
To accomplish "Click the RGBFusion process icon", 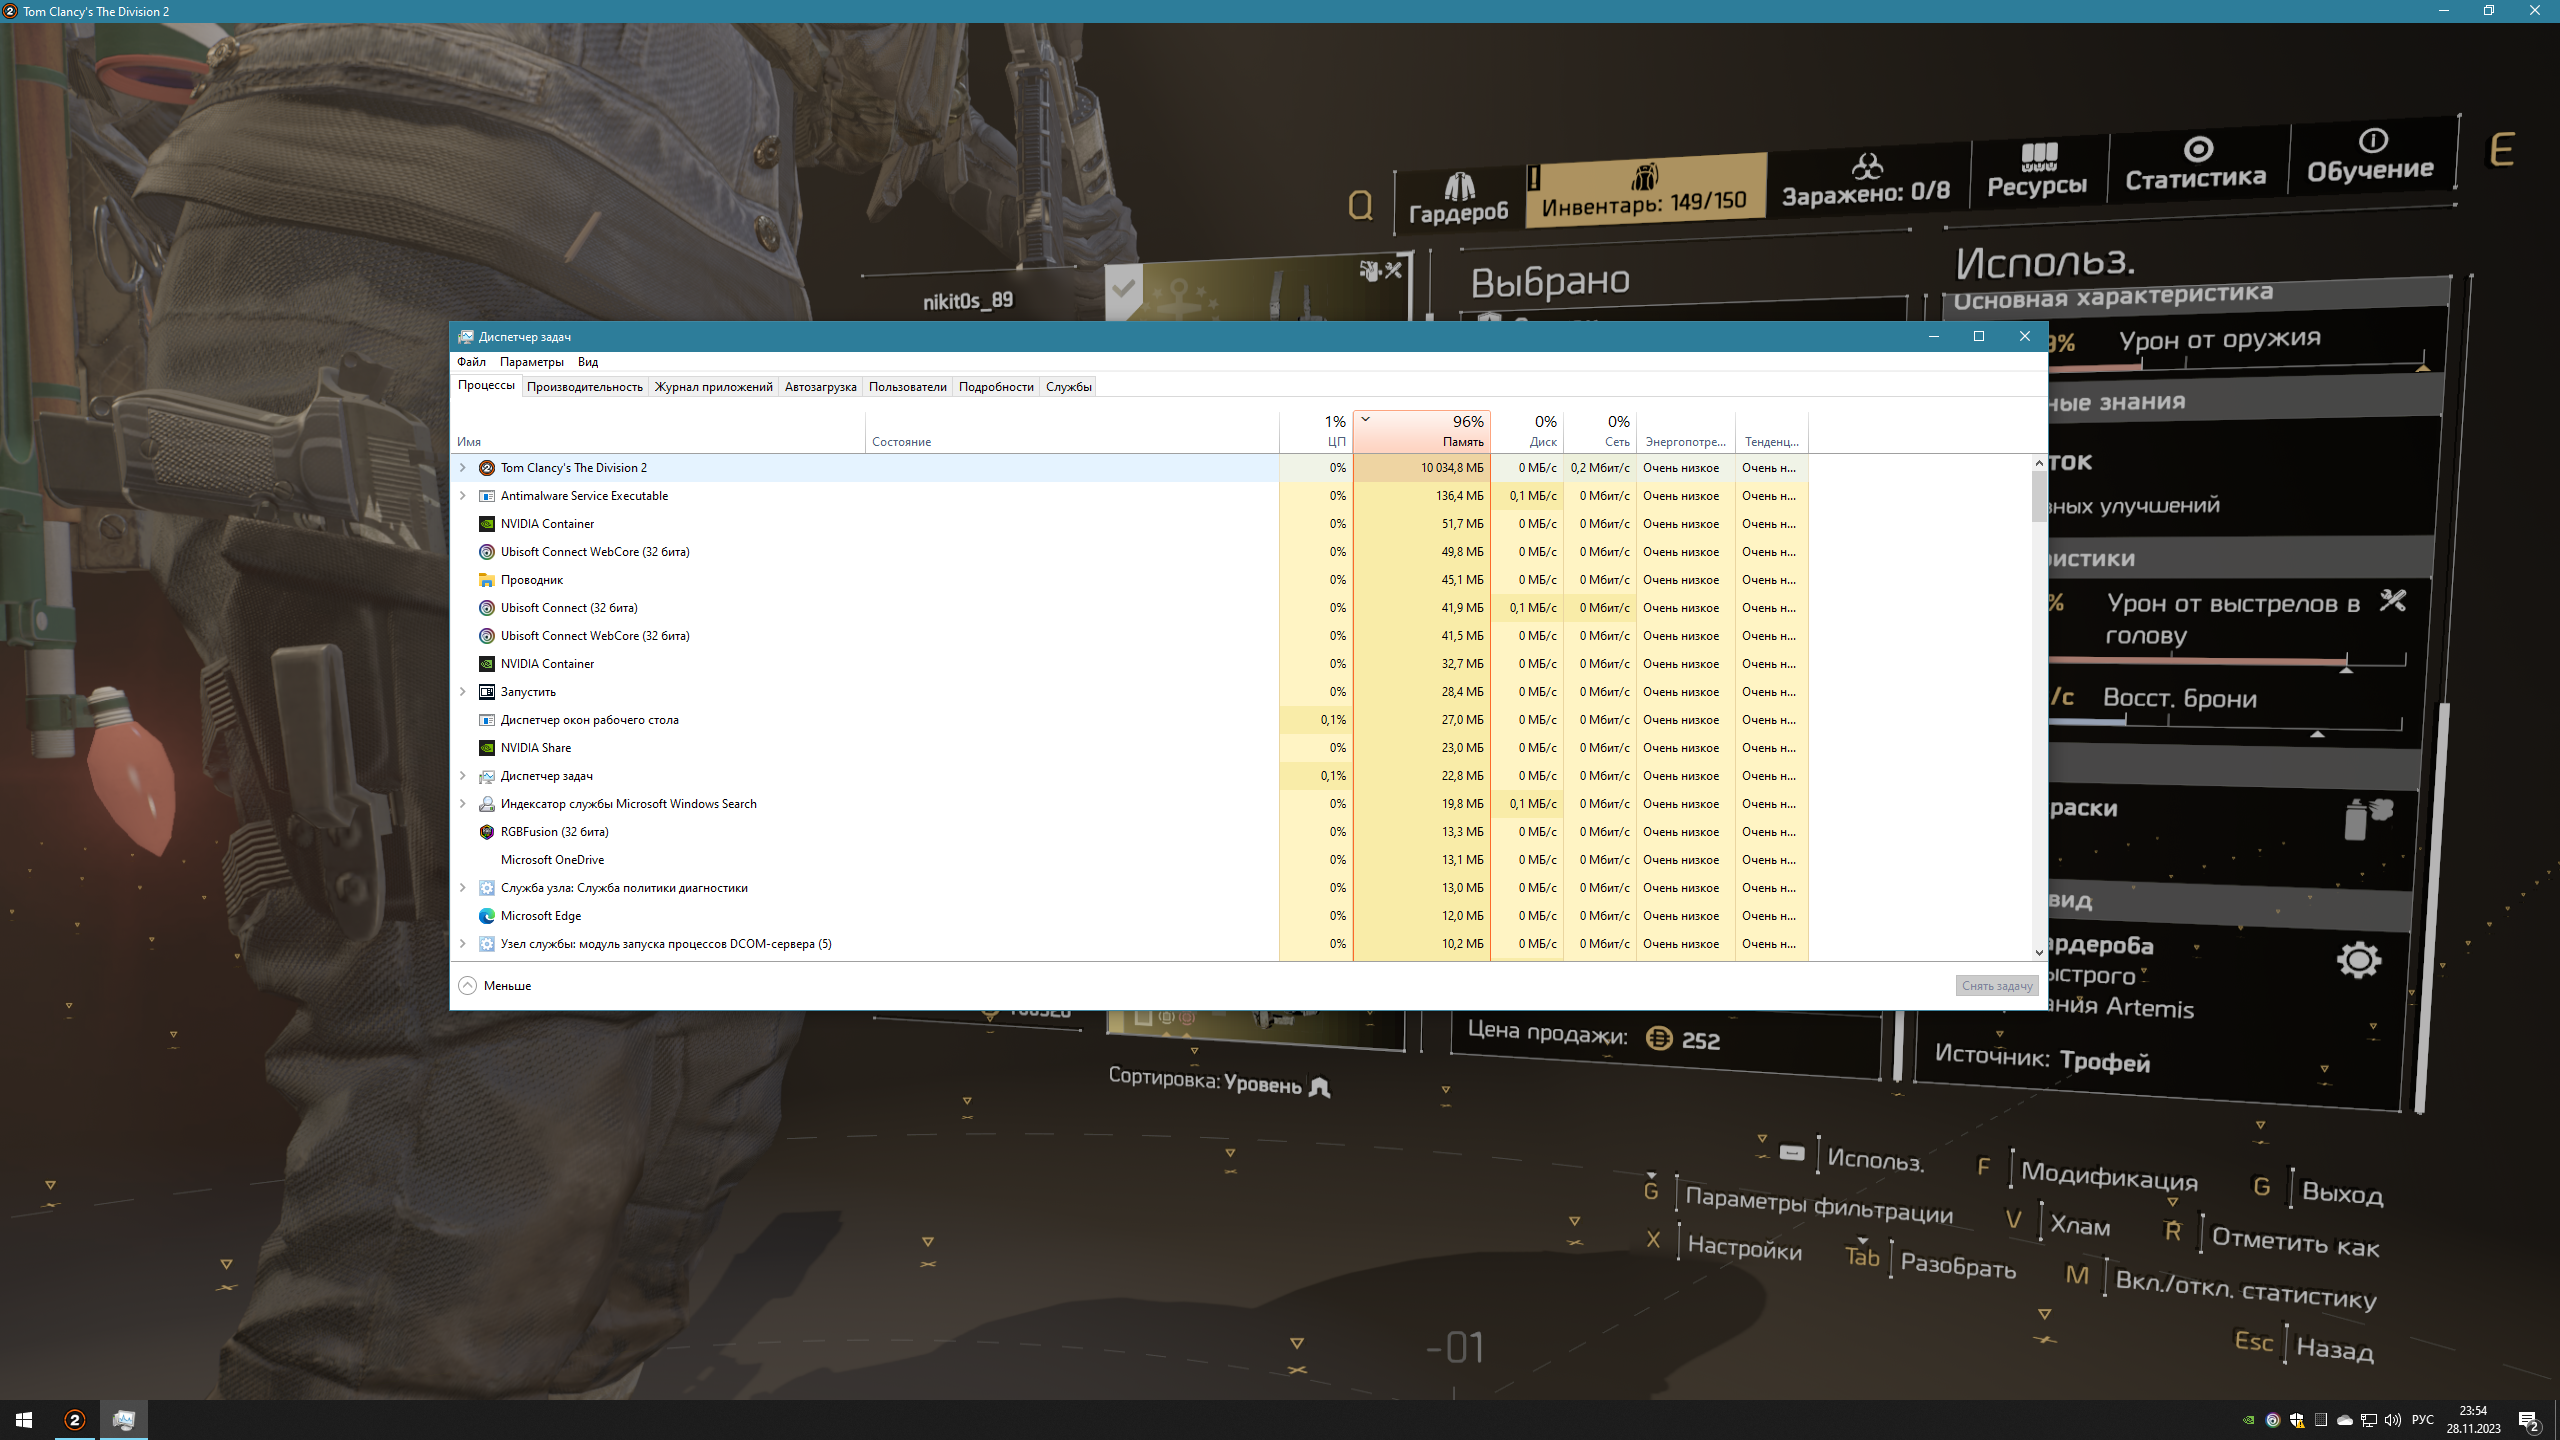I will [487, 832].
